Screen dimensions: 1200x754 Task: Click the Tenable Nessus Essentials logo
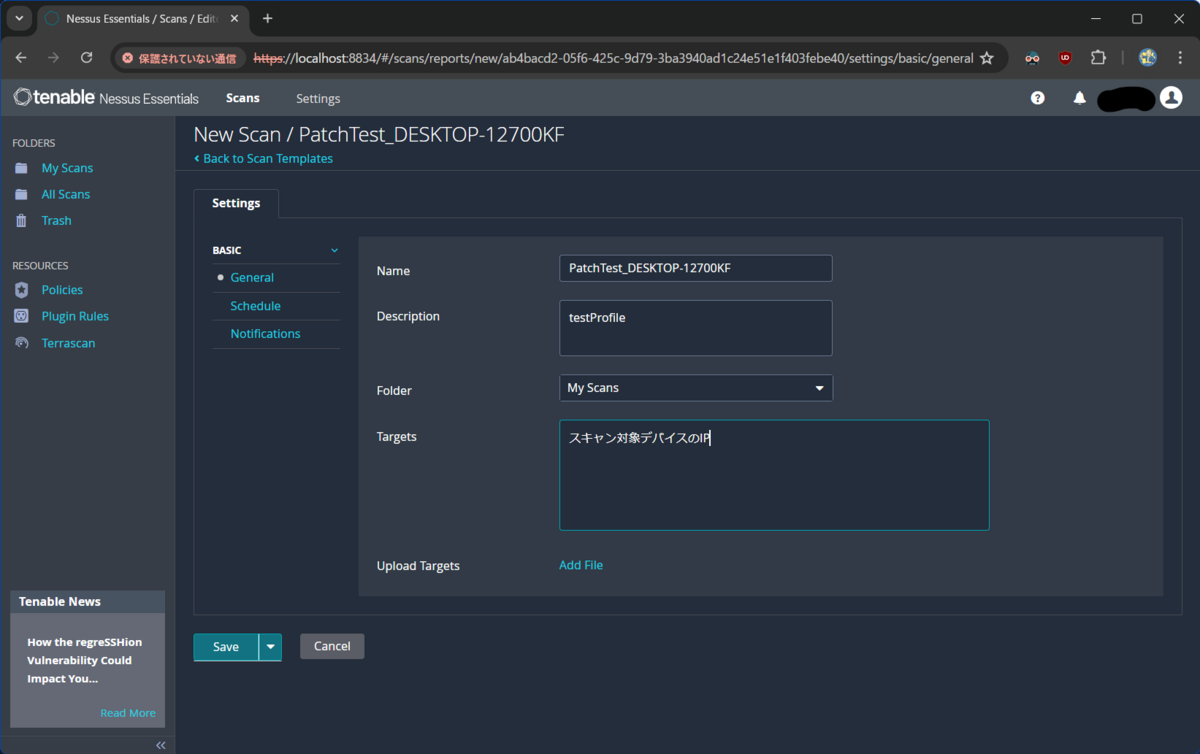tap(106, 98)
